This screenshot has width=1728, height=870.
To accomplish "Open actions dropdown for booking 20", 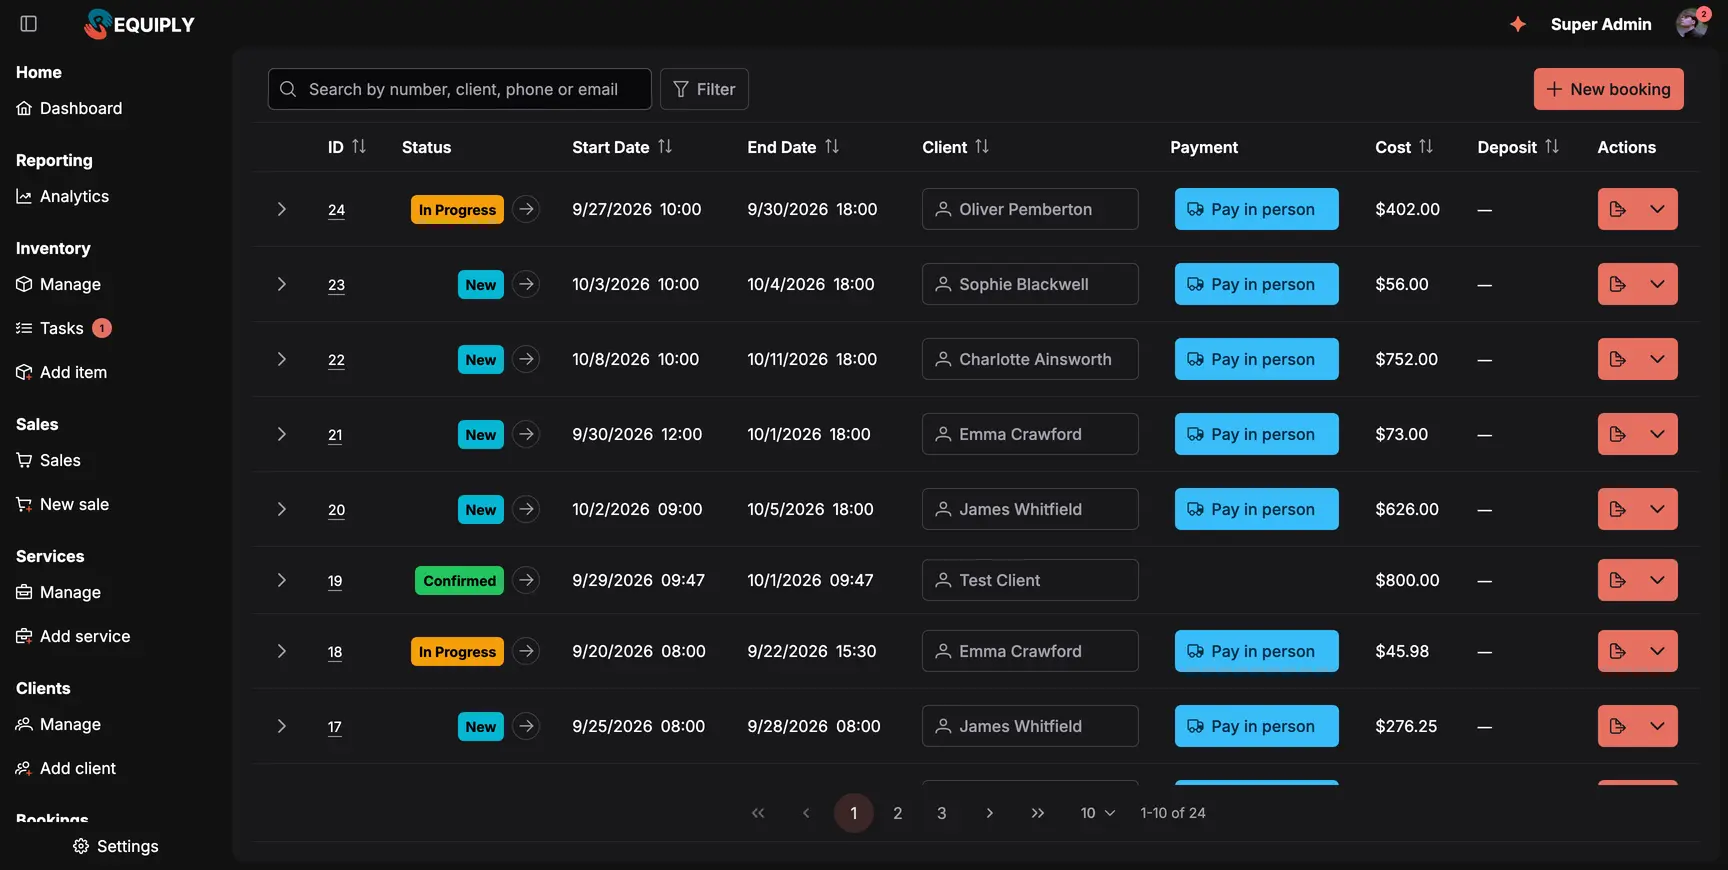I will click(1657, 509).
